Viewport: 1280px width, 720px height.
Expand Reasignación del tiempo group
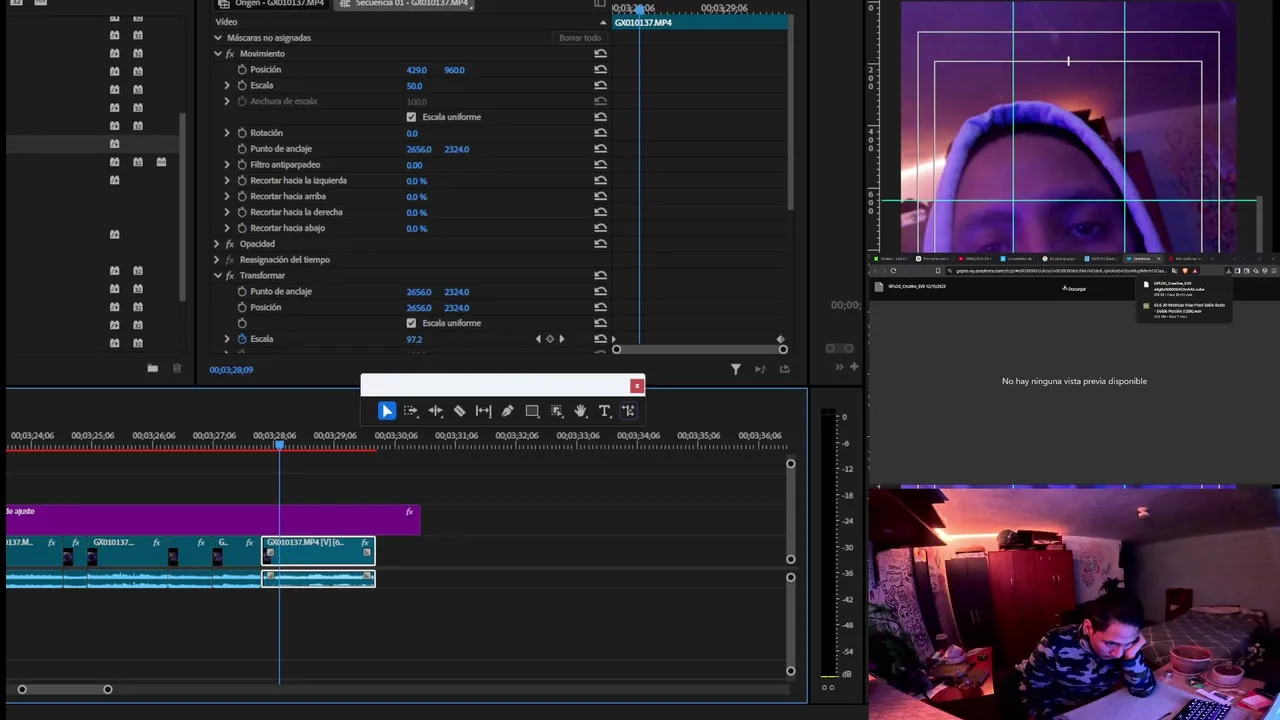click(217, 260)
